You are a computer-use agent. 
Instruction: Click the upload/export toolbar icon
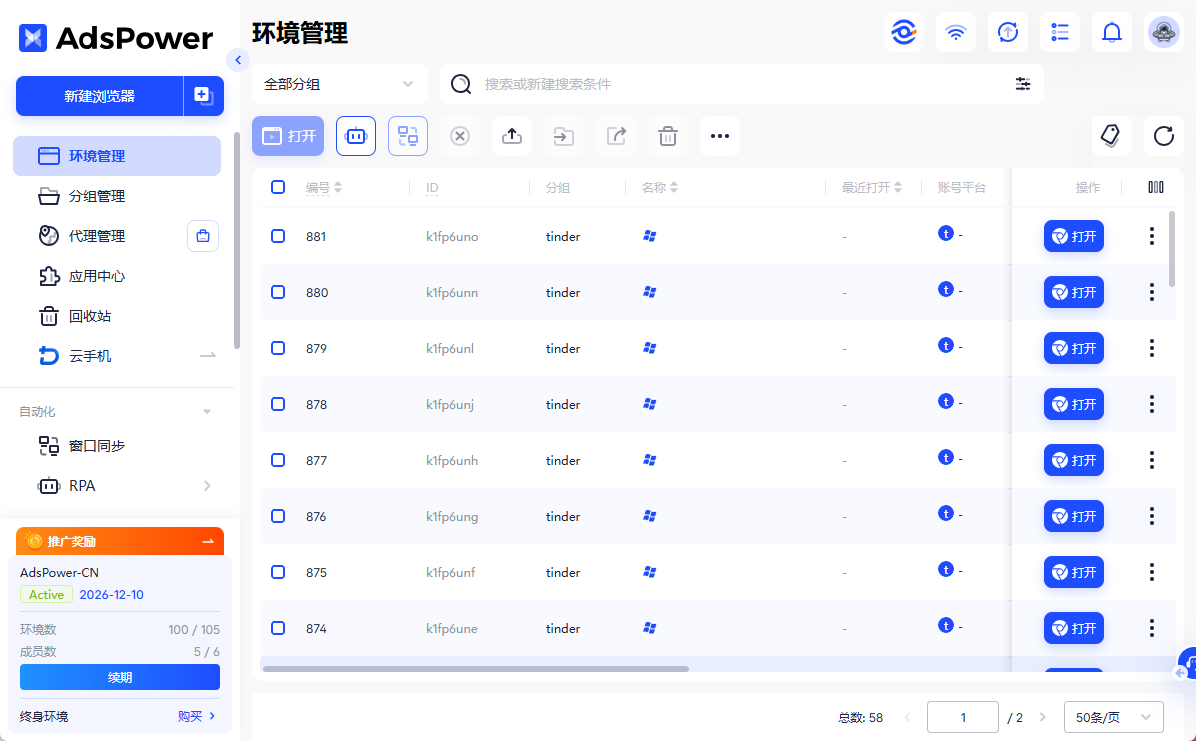click(512, 136)
